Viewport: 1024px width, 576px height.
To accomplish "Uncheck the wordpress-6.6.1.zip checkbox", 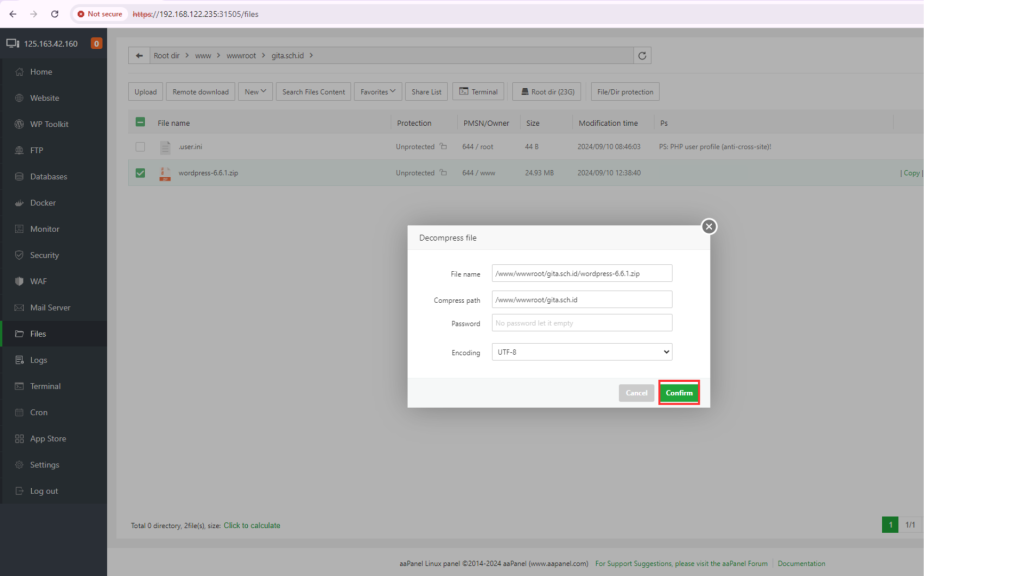I will [x=140, y=173].
